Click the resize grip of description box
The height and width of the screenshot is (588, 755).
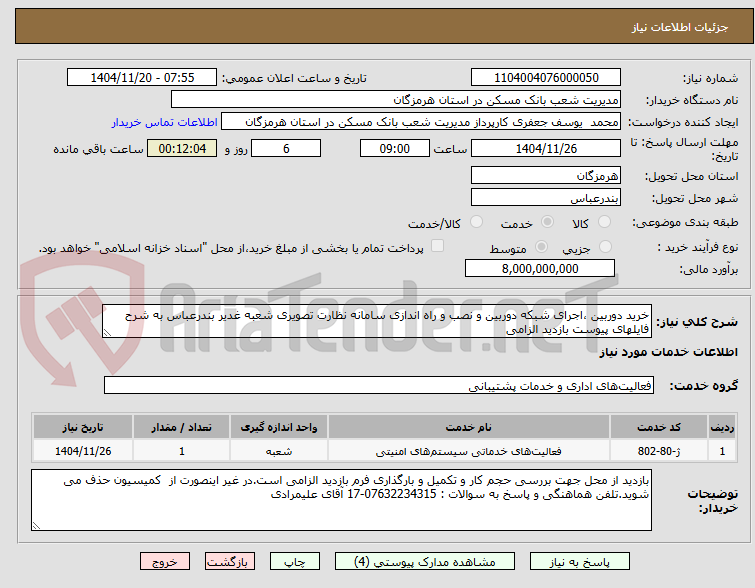(107, 333)
